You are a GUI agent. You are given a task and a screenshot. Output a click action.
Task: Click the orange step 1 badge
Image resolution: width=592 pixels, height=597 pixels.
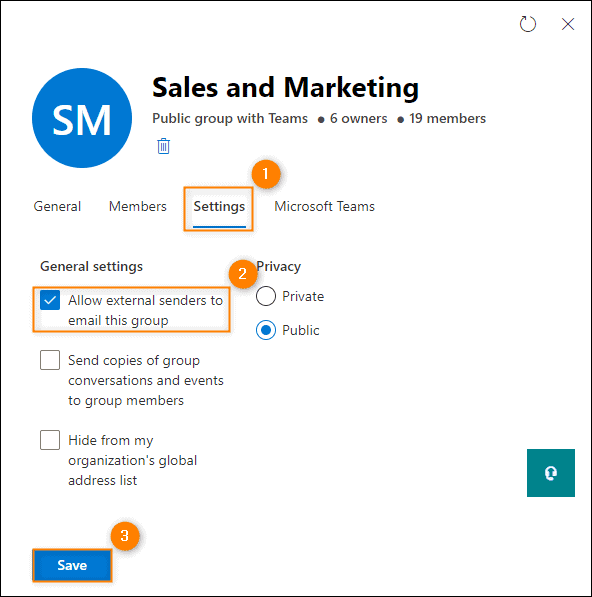[x=266, y=174]
